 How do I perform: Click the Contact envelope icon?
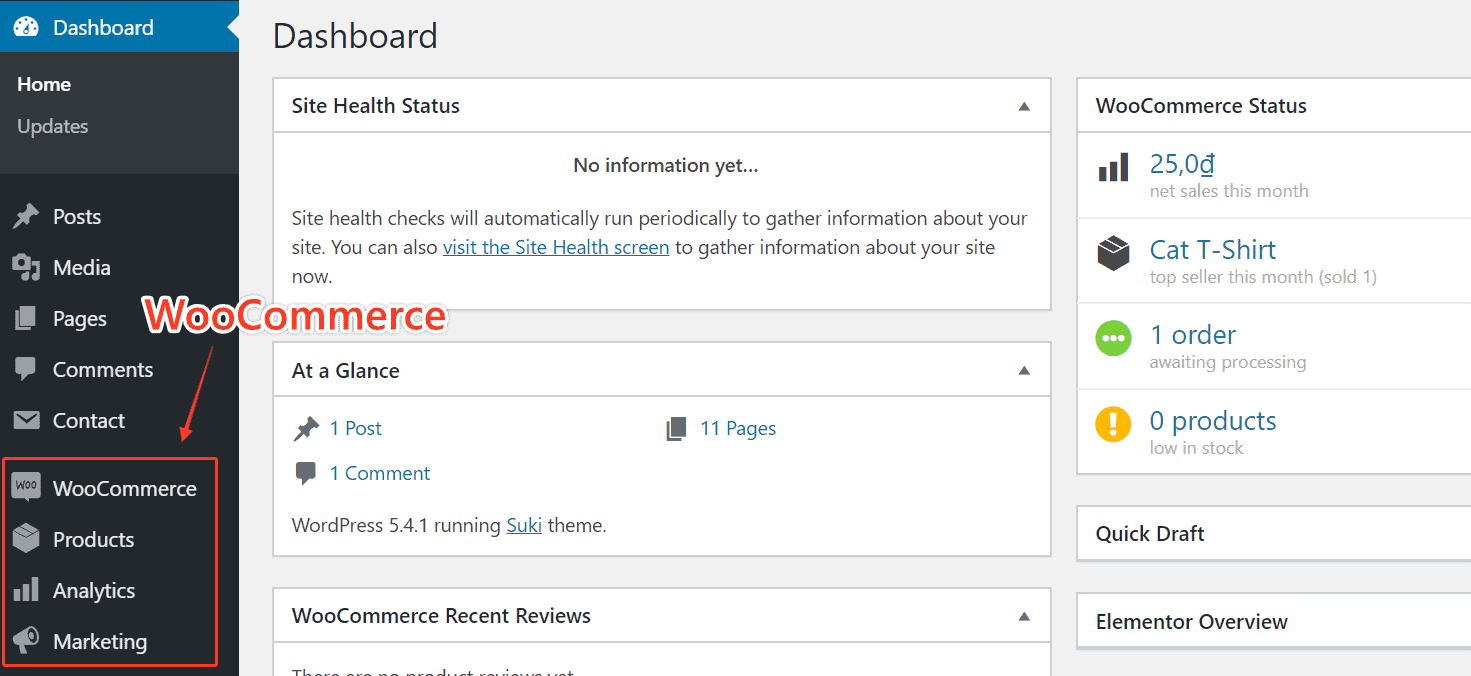pos(26,420)
